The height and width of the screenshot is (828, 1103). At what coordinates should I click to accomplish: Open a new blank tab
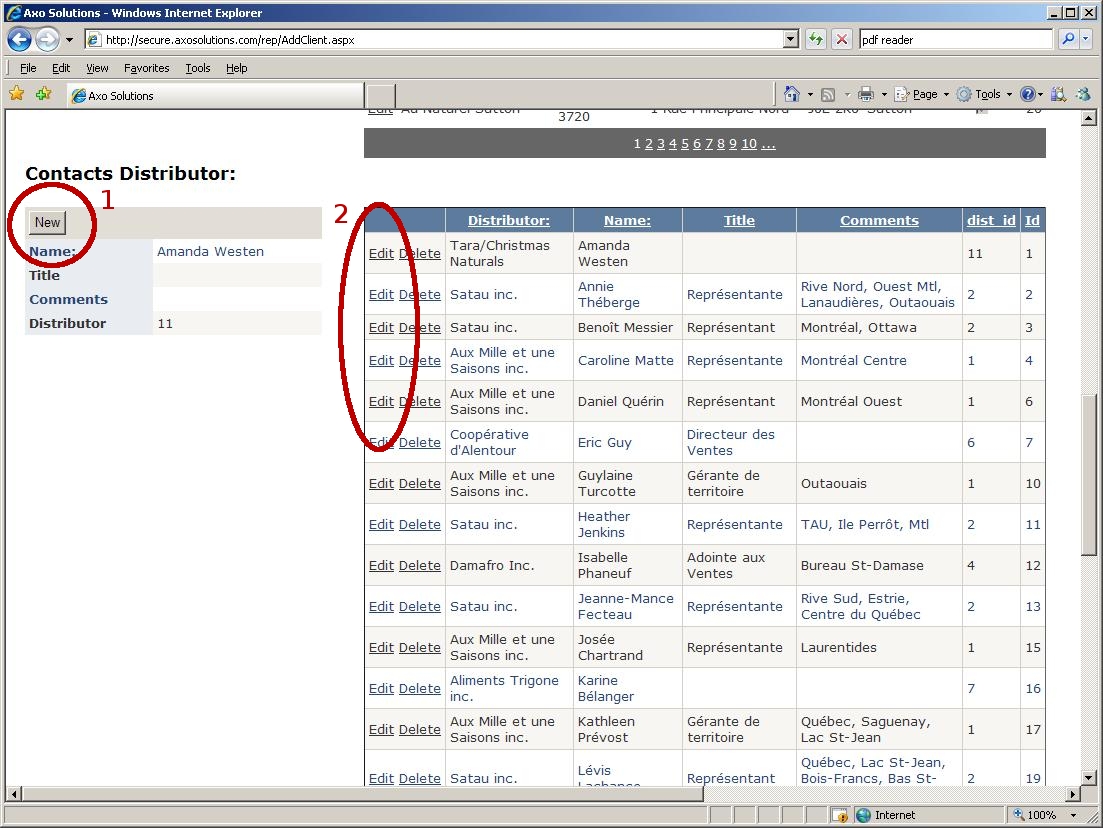click(381, 96)
